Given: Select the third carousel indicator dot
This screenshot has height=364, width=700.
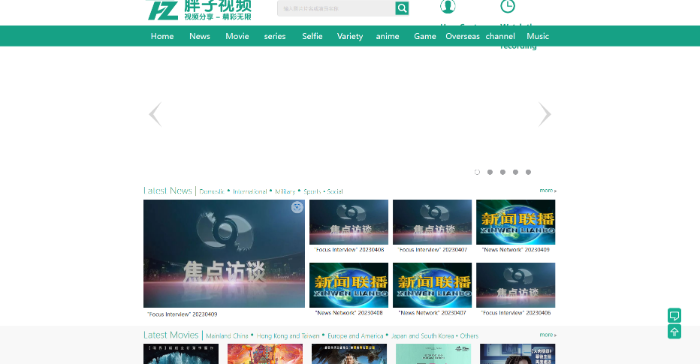Looking at the screenshot, I should click(503, 172).
